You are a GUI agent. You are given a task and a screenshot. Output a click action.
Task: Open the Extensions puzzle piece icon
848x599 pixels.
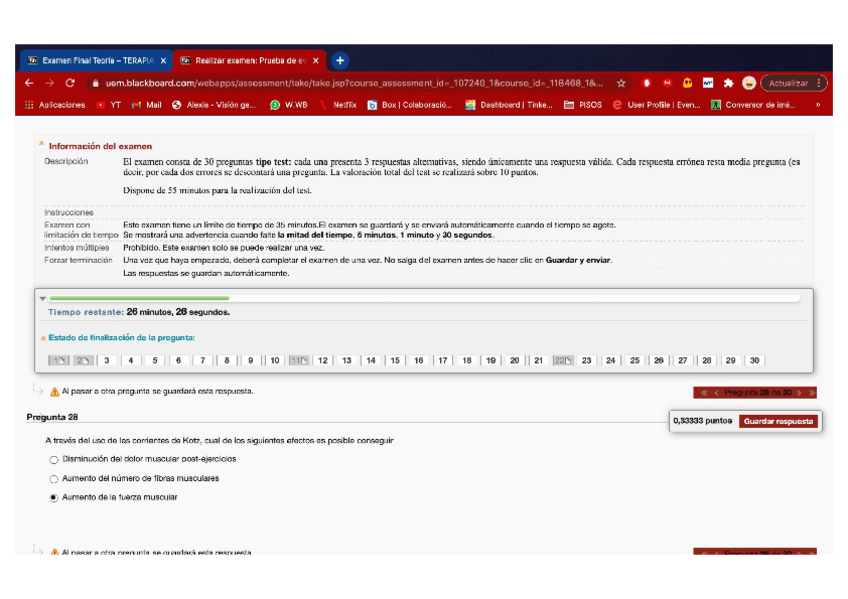click(x=728, y=83)
